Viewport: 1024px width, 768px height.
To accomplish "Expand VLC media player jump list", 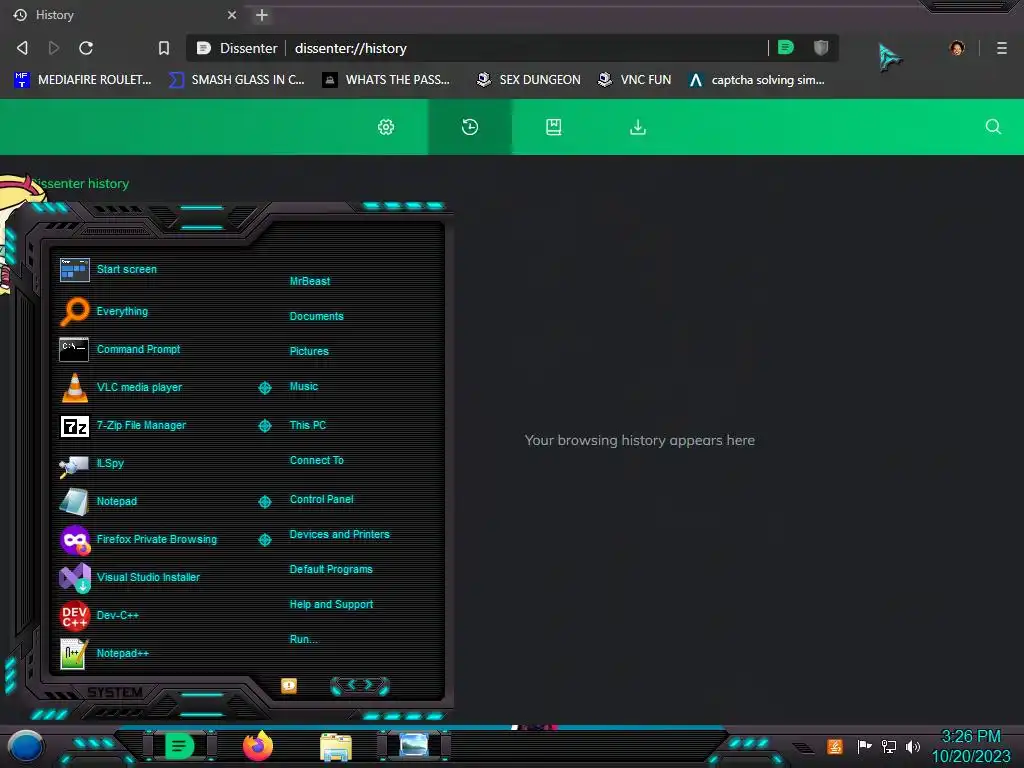I will pyautogui.click(x=264, y=388).
